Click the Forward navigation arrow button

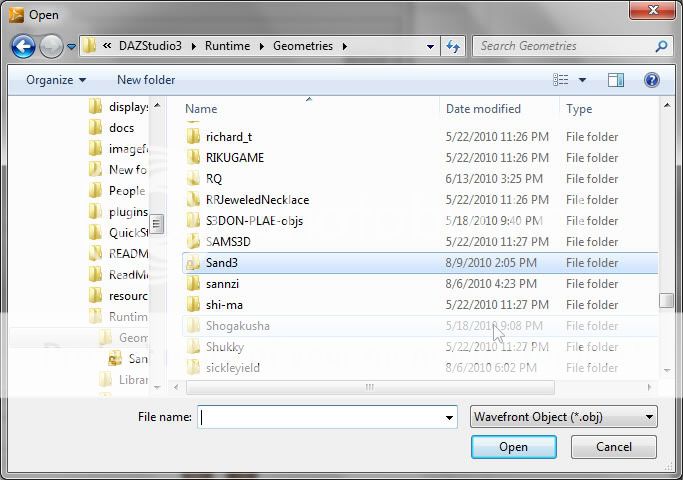pos(51,46)
